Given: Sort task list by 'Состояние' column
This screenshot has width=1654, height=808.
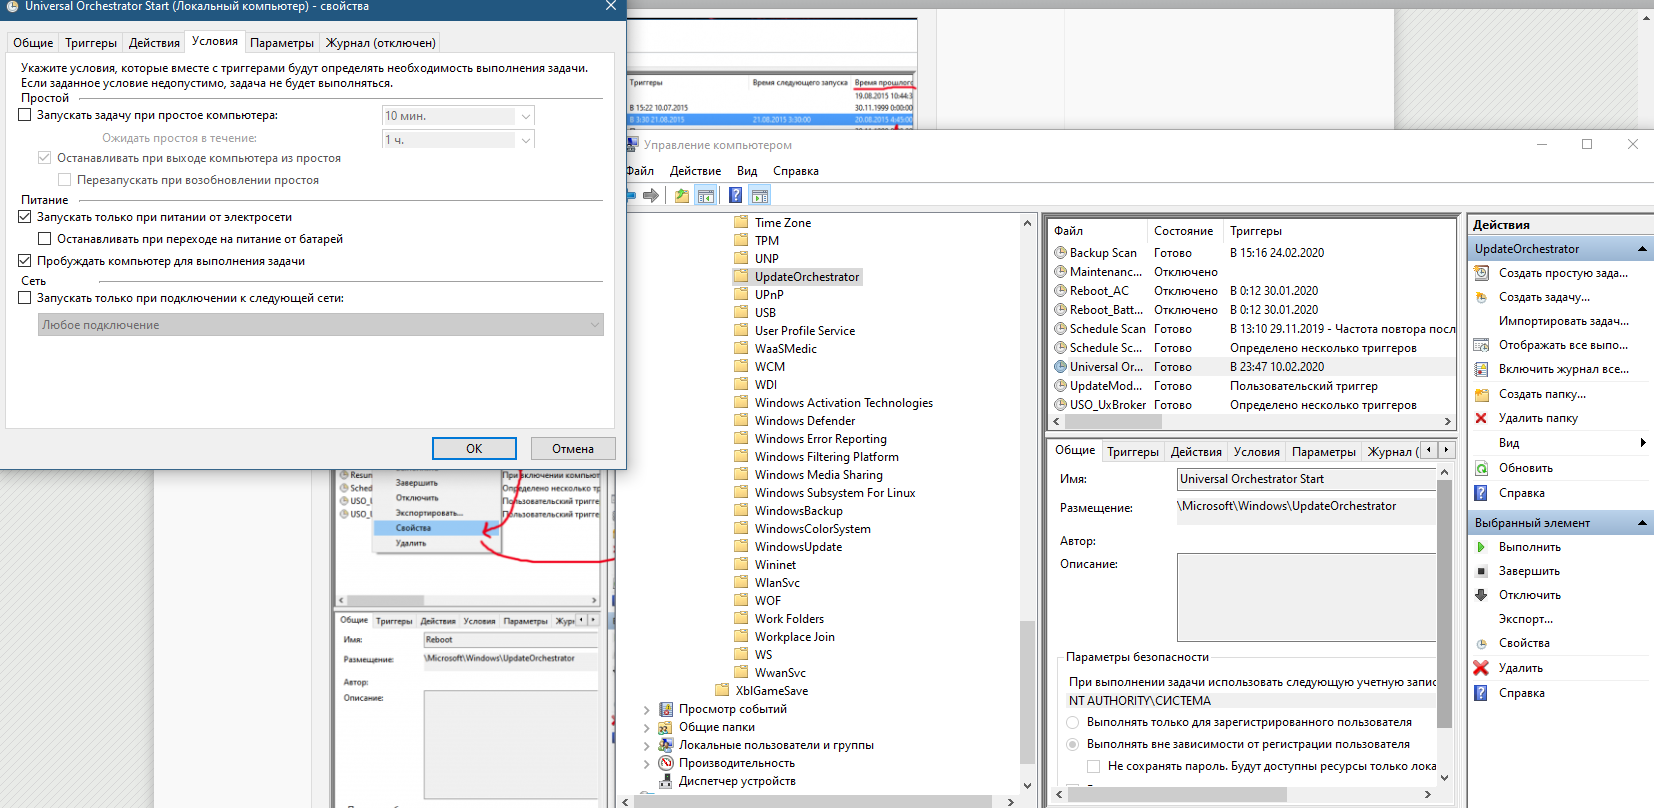Looking at the screenshot, I should point(1184,231).
